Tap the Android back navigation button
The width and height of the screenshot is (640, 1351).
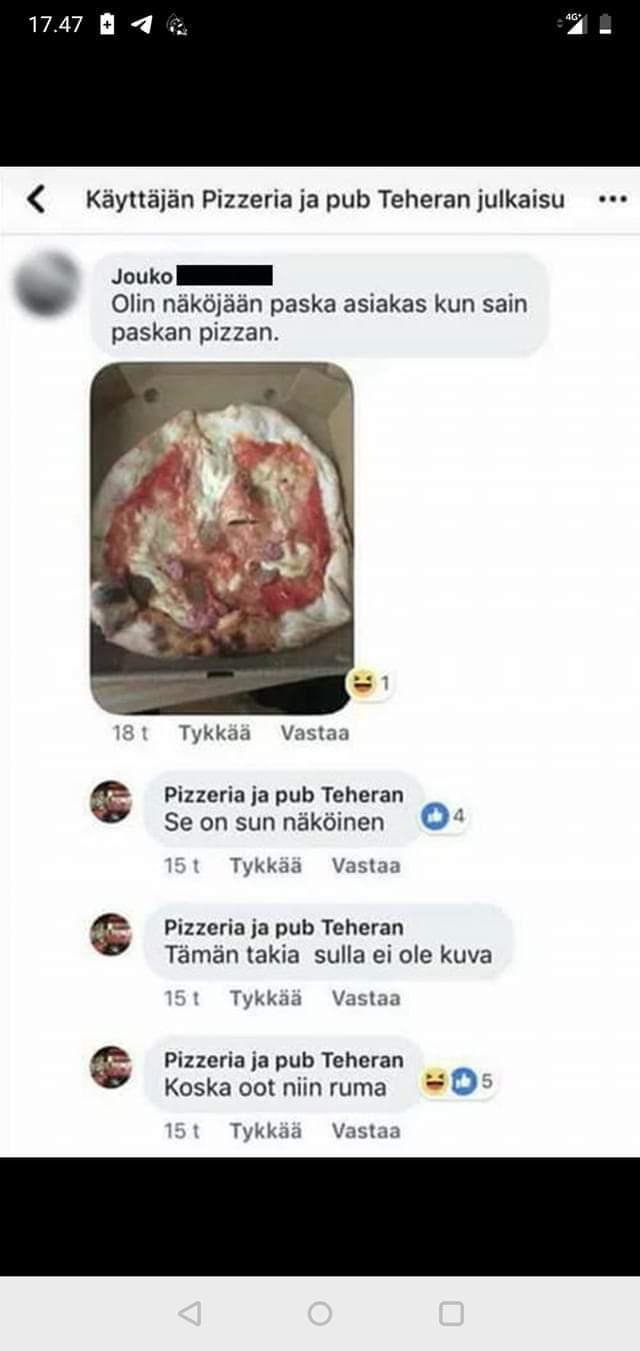pos(189,1313)
